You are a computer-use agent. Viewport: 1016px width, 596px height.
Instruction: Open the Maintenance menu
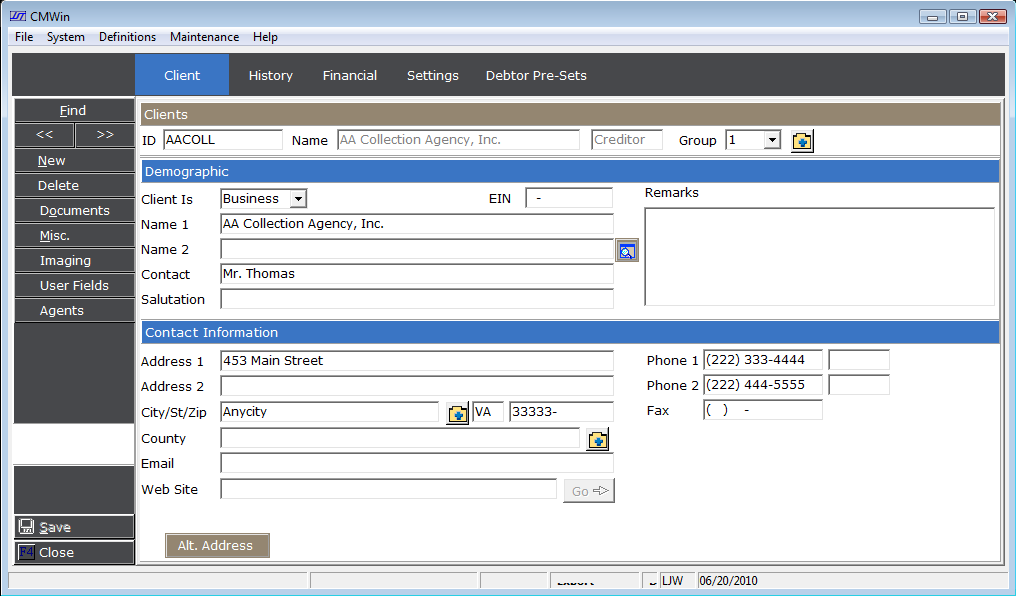click(x=204, y=37)
